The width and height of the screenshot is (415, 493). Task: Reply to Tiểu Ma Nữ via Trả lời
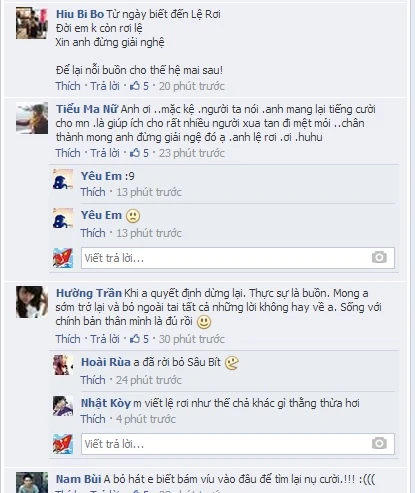coord(105,153)
